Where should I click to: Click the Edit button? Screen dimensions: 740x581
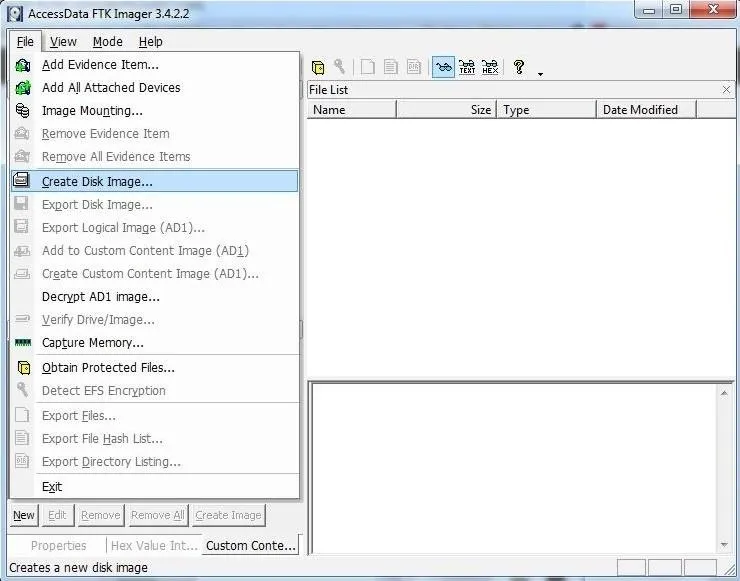pyautogui.click(x=57, y=515)
